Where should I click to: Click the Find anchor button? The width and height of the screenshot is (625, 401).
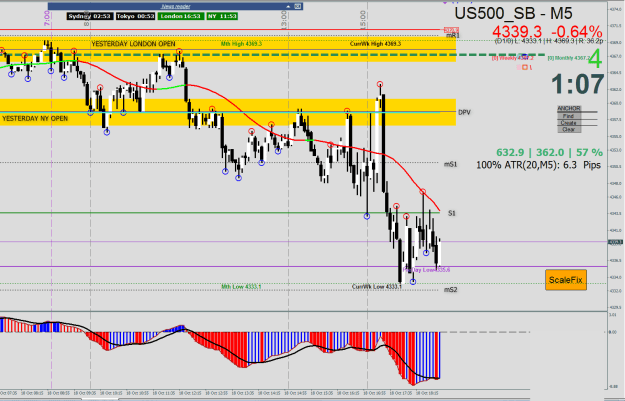coord(569,116)
